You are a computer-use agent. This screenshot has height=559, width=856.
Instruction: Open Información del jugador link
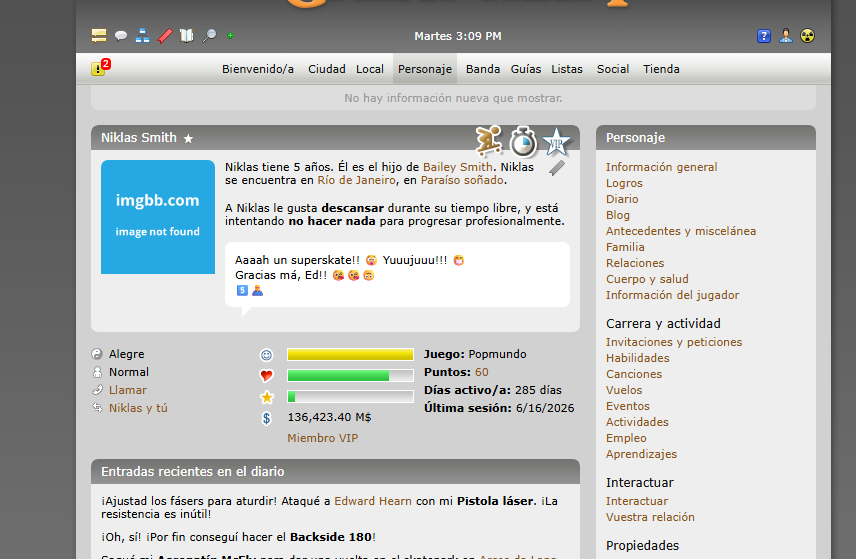672,295
